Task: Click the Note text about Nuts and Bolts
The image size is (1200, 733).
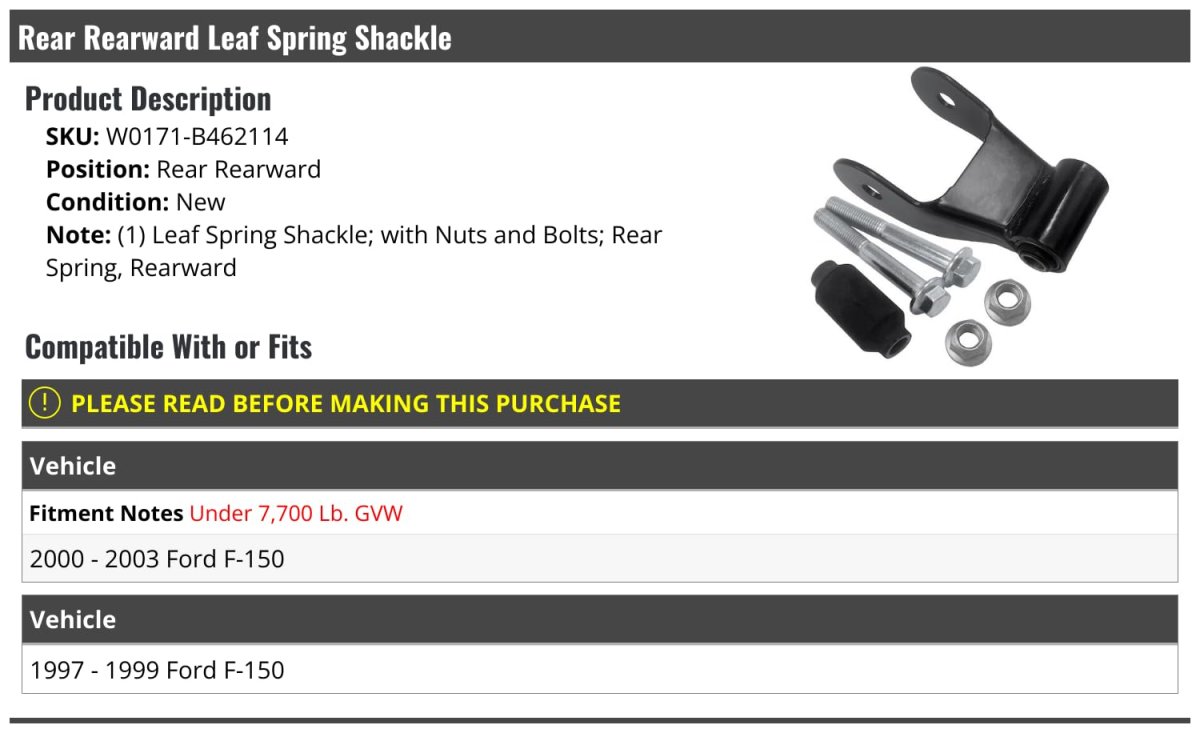Action: tap(354, 251)
